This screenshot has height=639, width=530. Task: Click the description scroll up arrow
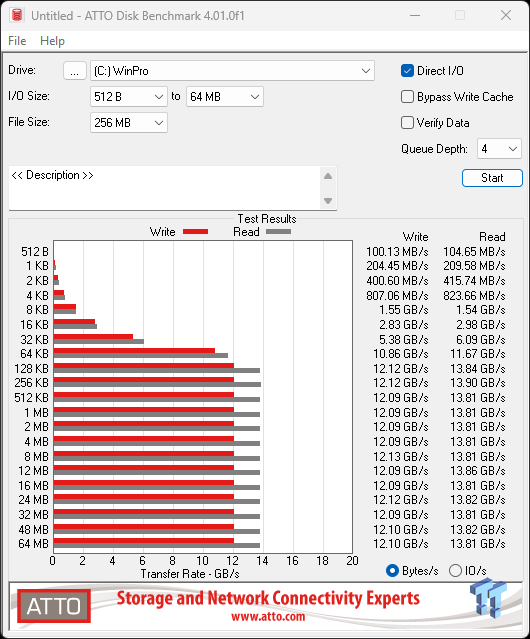(328, 176)
